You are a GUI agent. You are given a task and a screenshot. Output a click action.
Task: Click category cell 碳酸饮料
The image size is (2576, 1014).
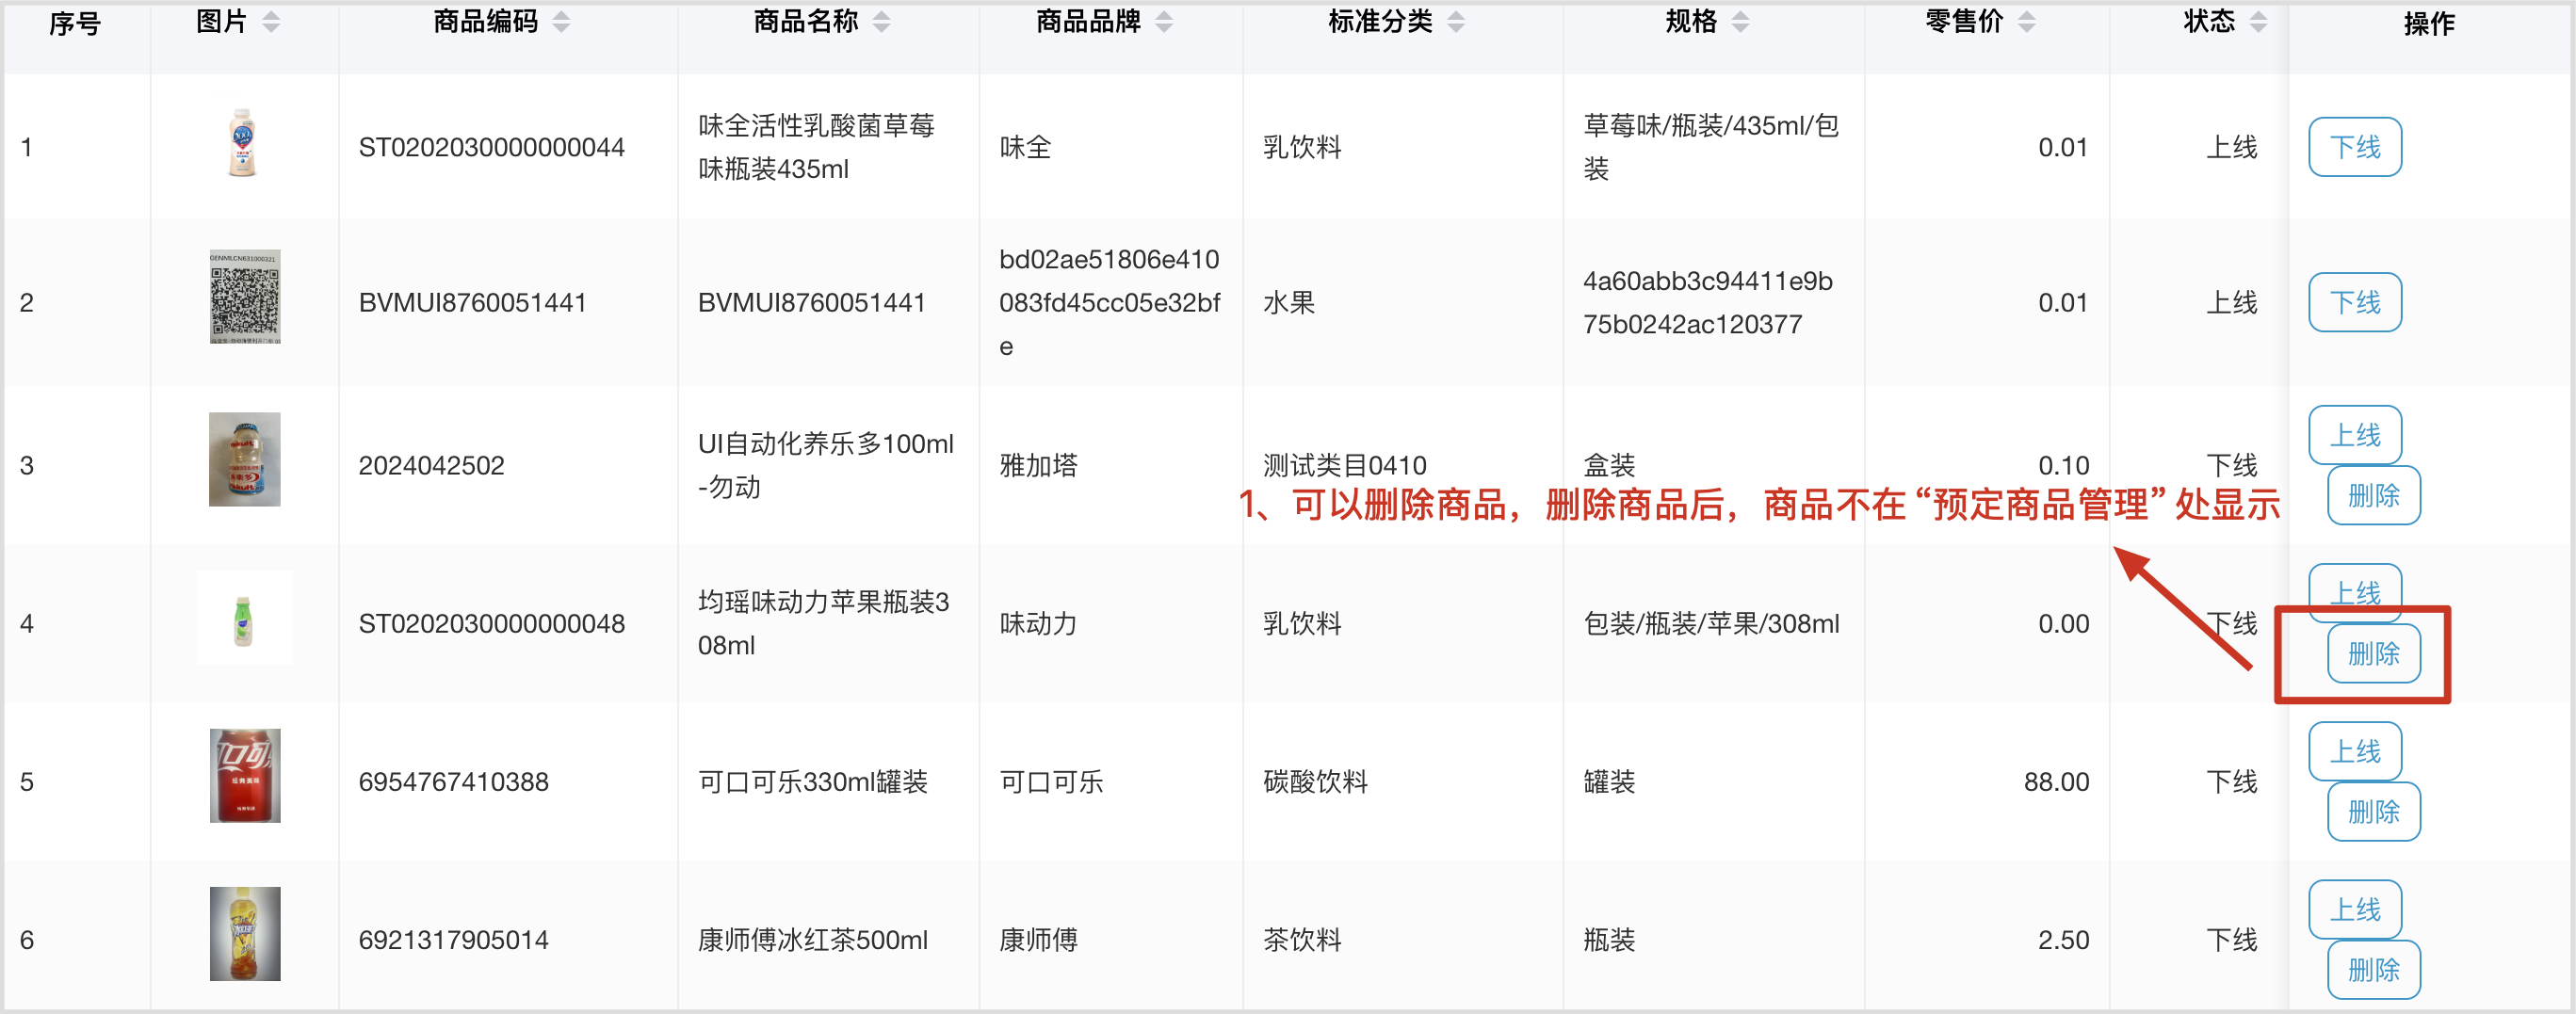pos(1315,781)
